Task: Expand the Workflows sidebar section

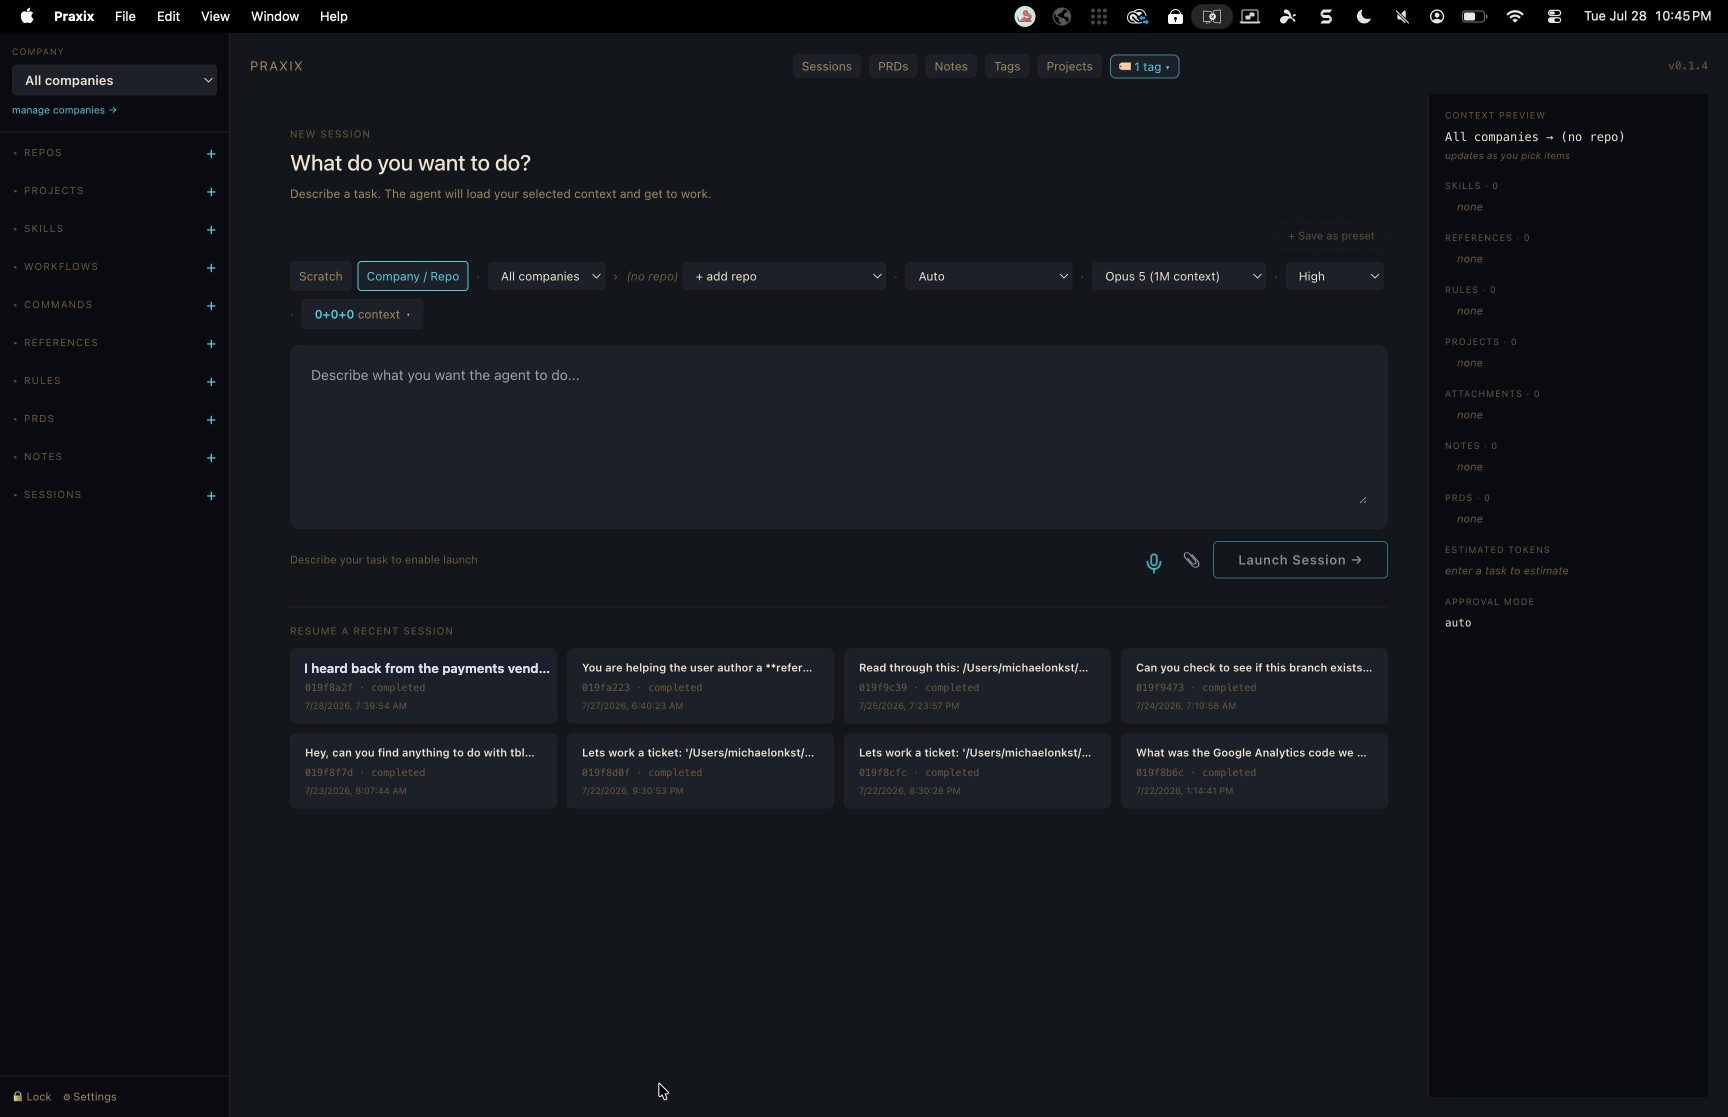Action: pyautogui.click(x=61, y=267)
